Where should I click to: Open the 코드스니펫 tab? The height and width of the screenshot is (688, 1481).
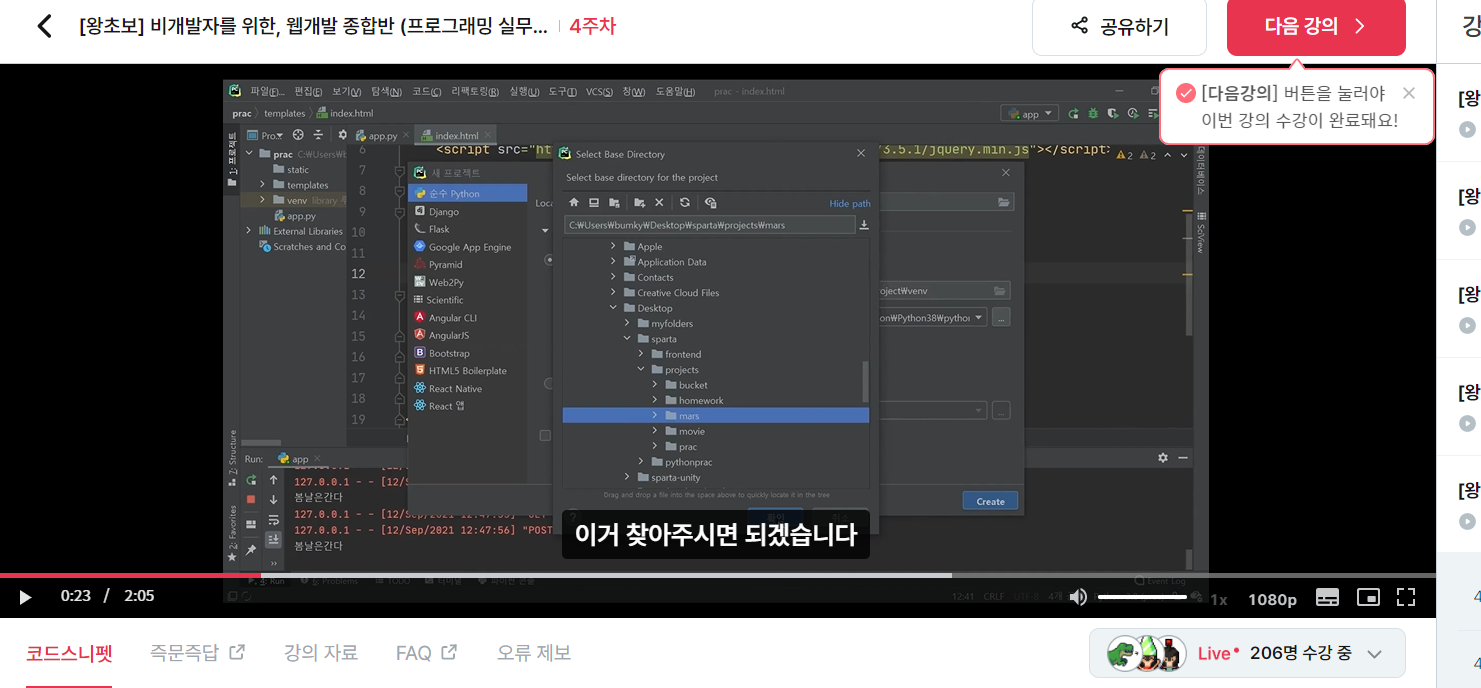point(69,653)
